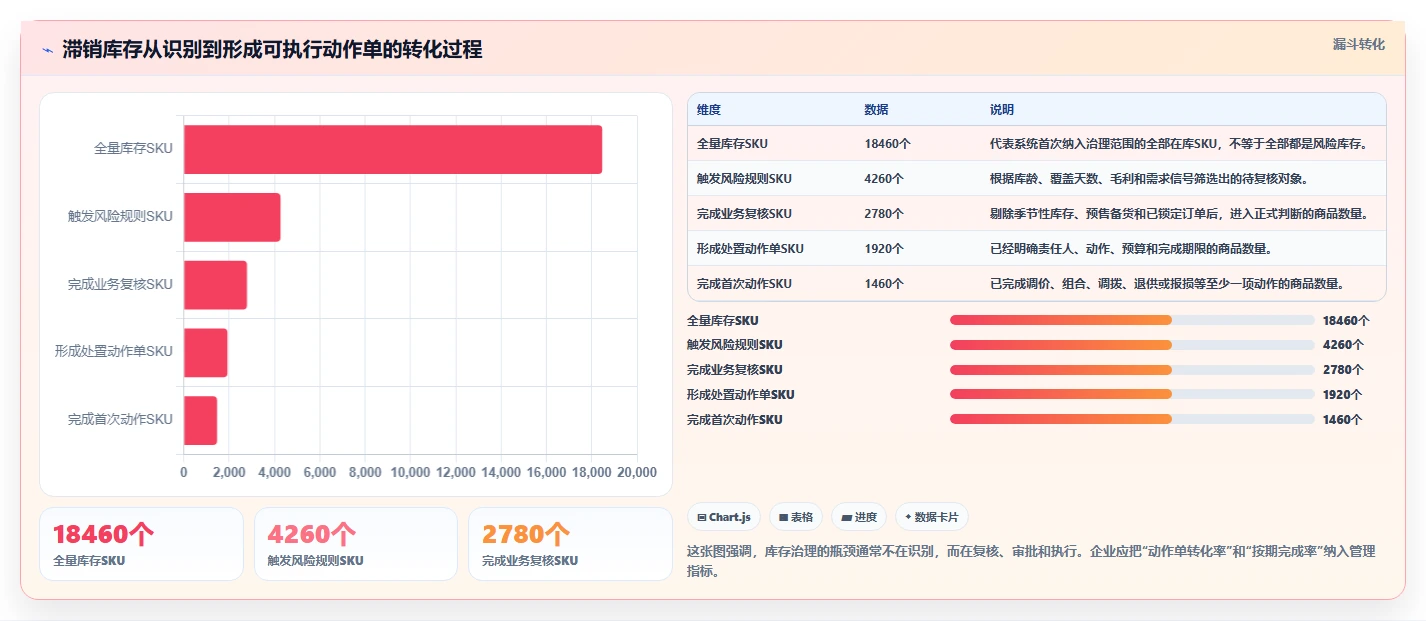Click the 触发风险规则SKU label in the progress list
Image resolution: width=1426 pixels, height=621 pixels.
[x=734, y=345]
